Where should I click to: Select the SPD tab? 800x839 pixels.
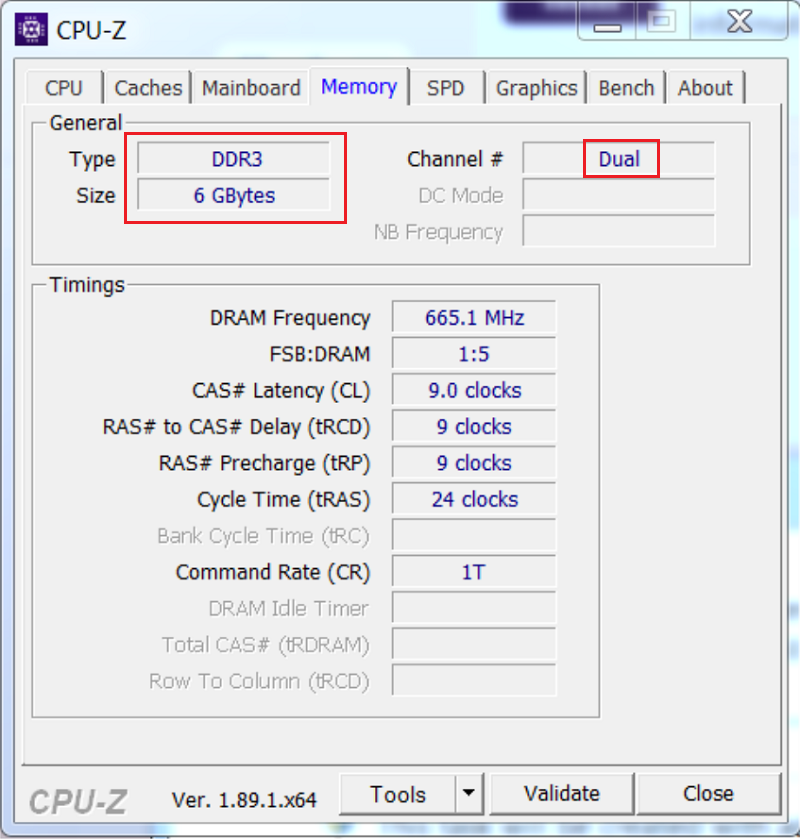coord(445,88)
